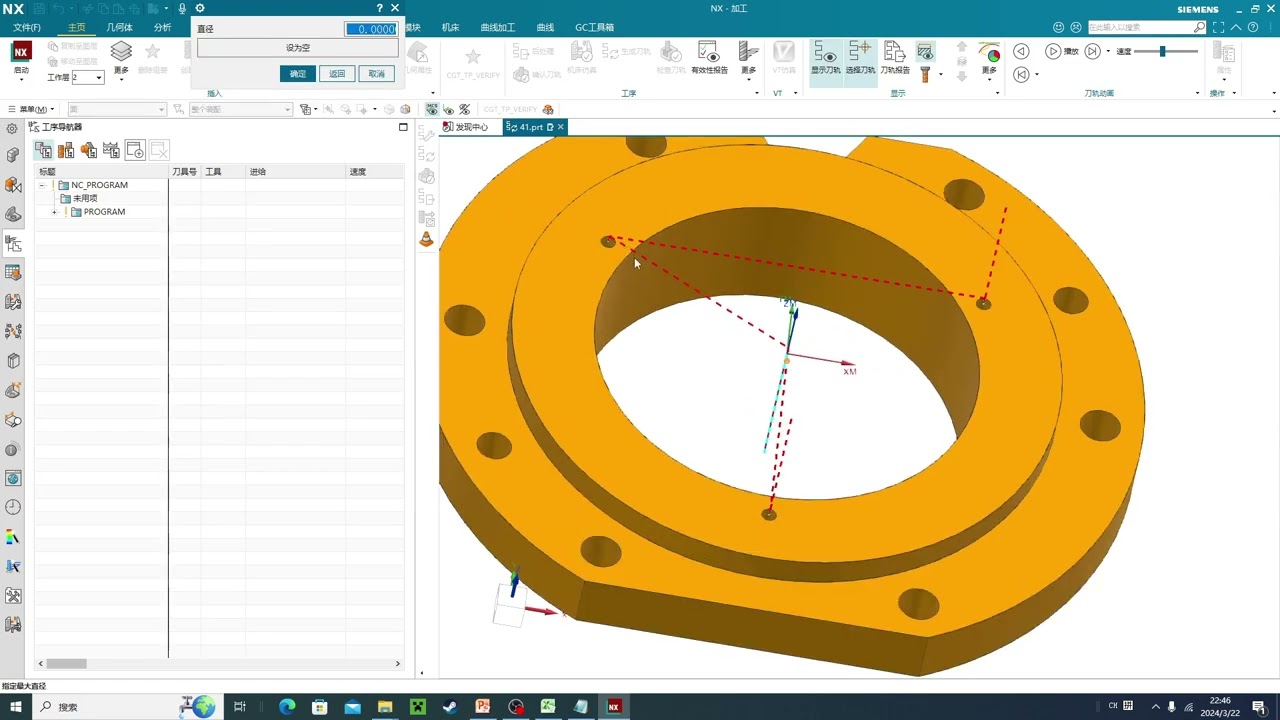The height and width of the screenshot is (720, 1280).
Task: Open dialog settings gear icon
Action: pos(200,8)
